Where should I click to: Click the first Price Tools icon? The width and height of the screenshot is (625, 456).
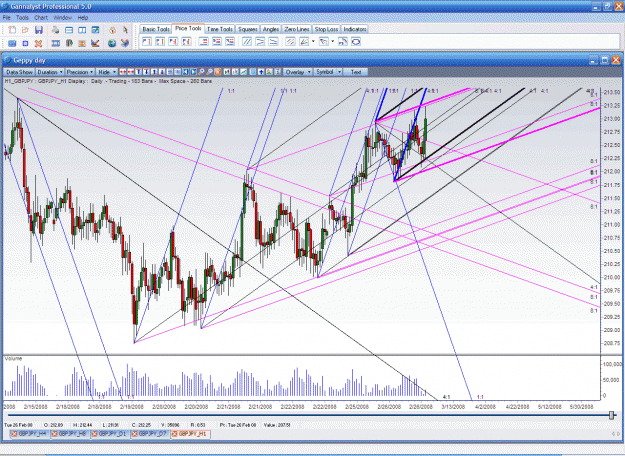147,41
